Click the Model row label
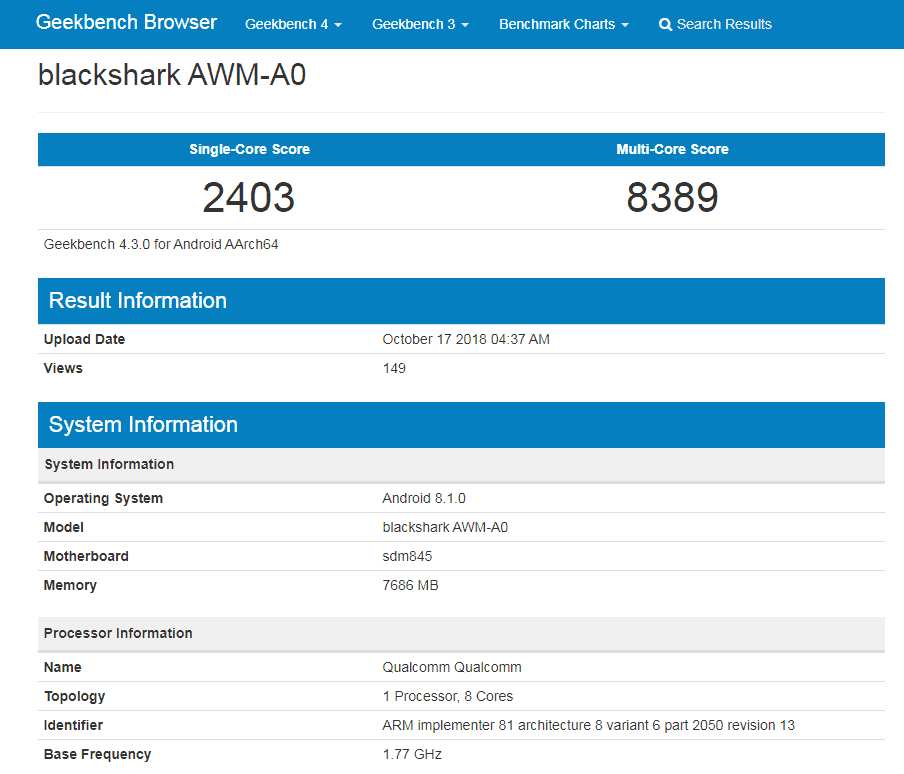This screenshot has width=904, height=774. click(63, 527)
